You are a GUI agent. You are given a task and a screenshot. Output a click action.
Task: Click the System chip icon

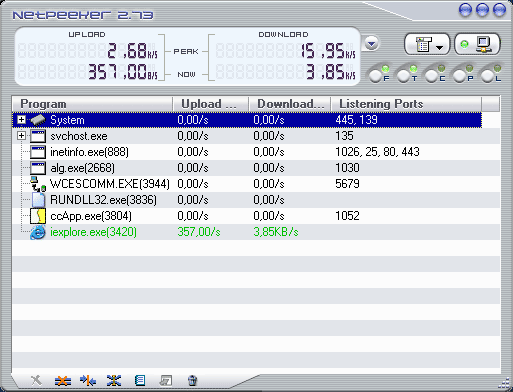tap(38, 120)
